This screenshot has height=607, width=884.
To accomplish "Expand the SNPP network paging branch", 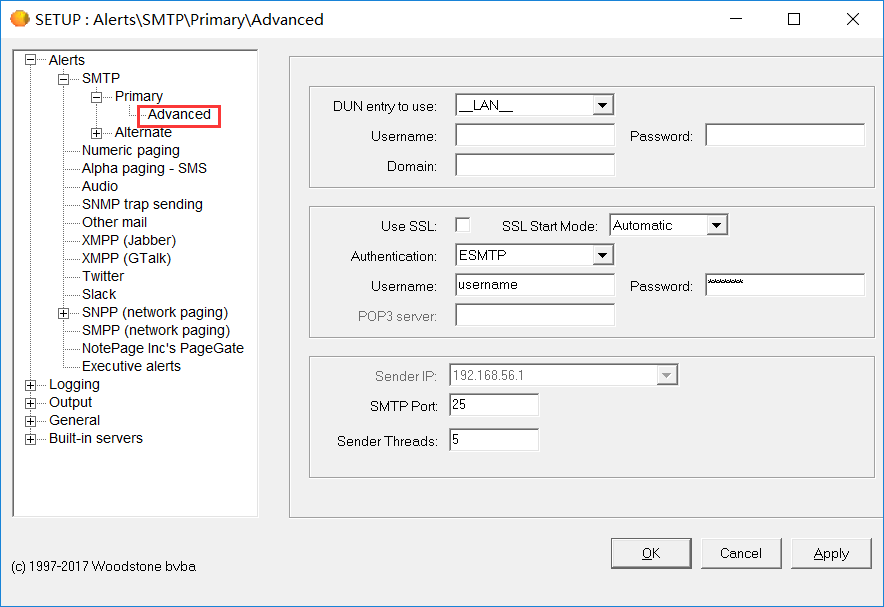I will tap(62, 312).
